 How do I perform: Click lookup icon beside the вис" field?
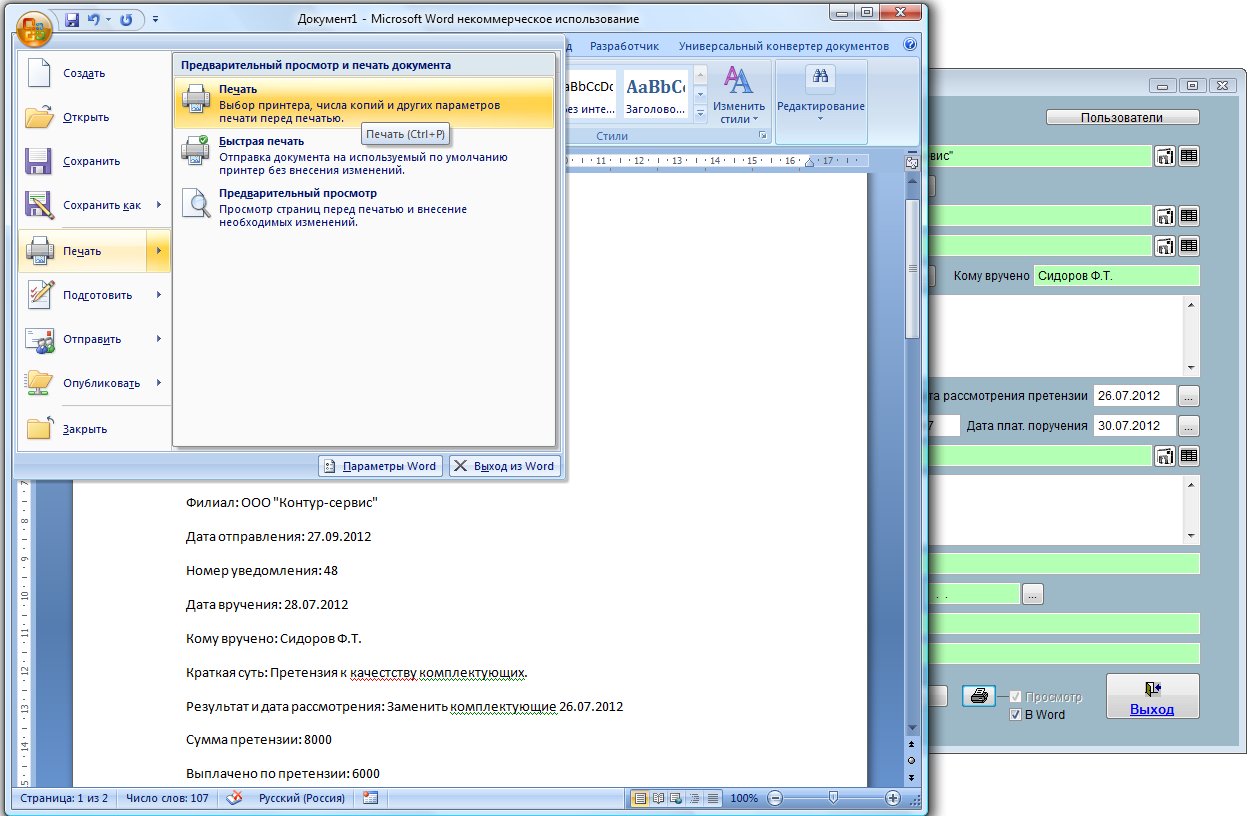(x=1165, y=156)
